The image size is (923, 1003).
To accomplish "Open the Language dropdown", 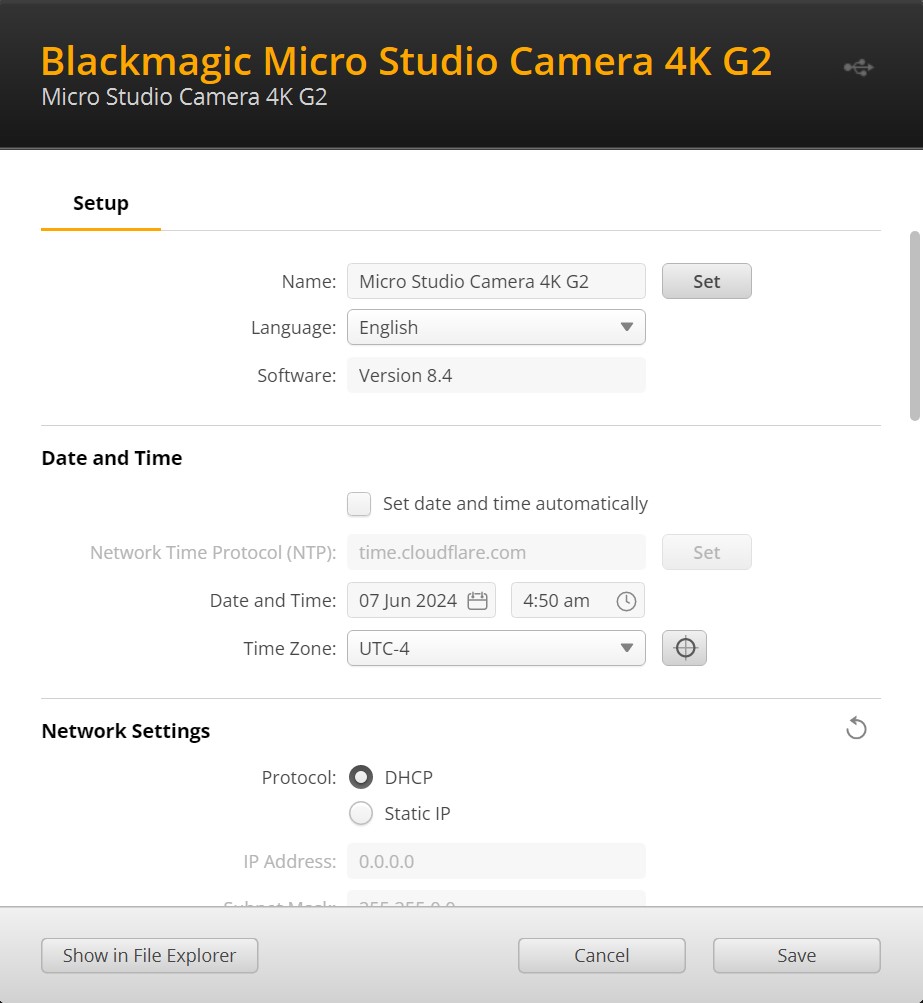I will (x=496, y=328).
